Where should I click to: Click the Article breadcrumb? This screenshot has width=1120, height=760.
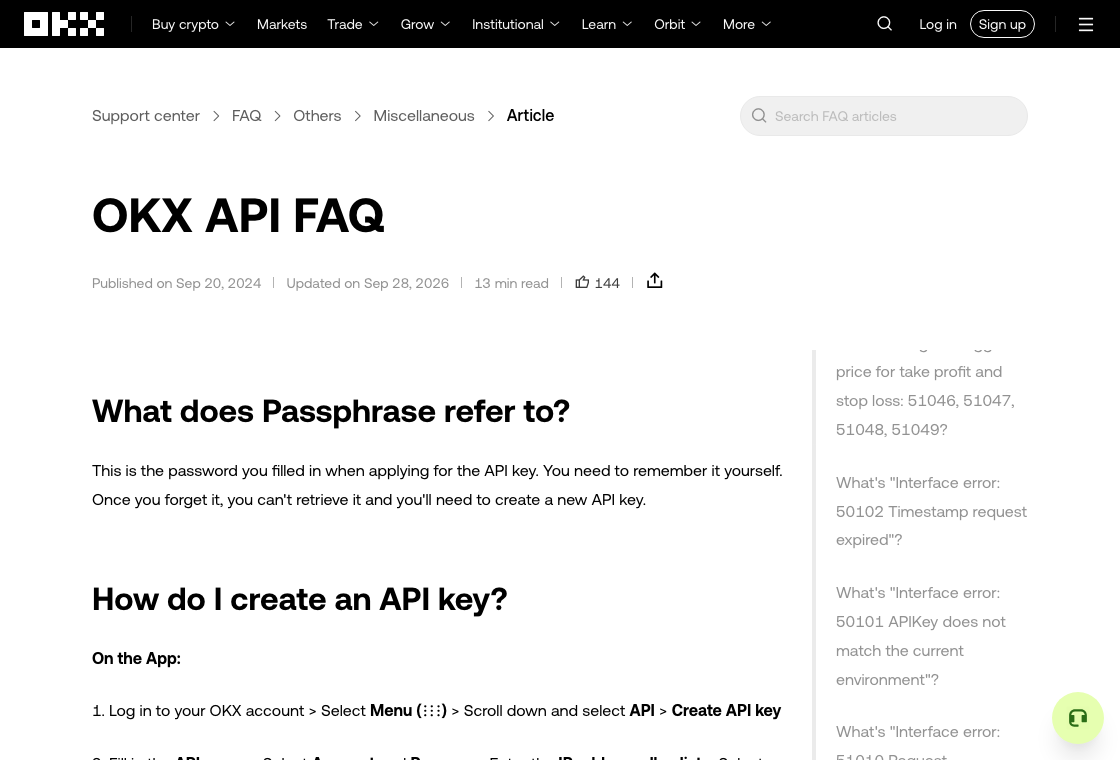coord(530,116)
